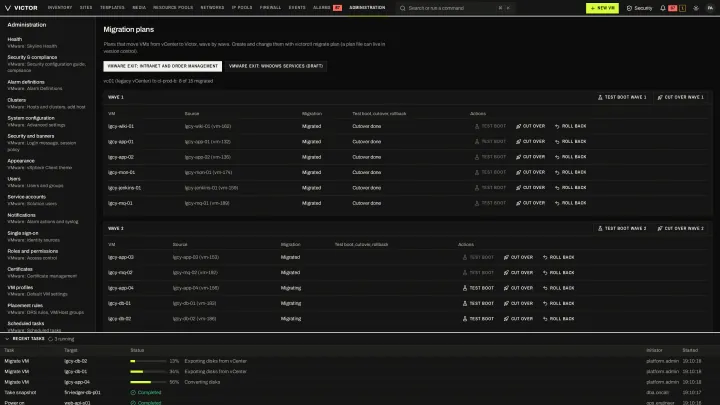720x405 pixels.
Task: Collapse the Recent Tasks panel chevron
Action: (x=7, y=339)
